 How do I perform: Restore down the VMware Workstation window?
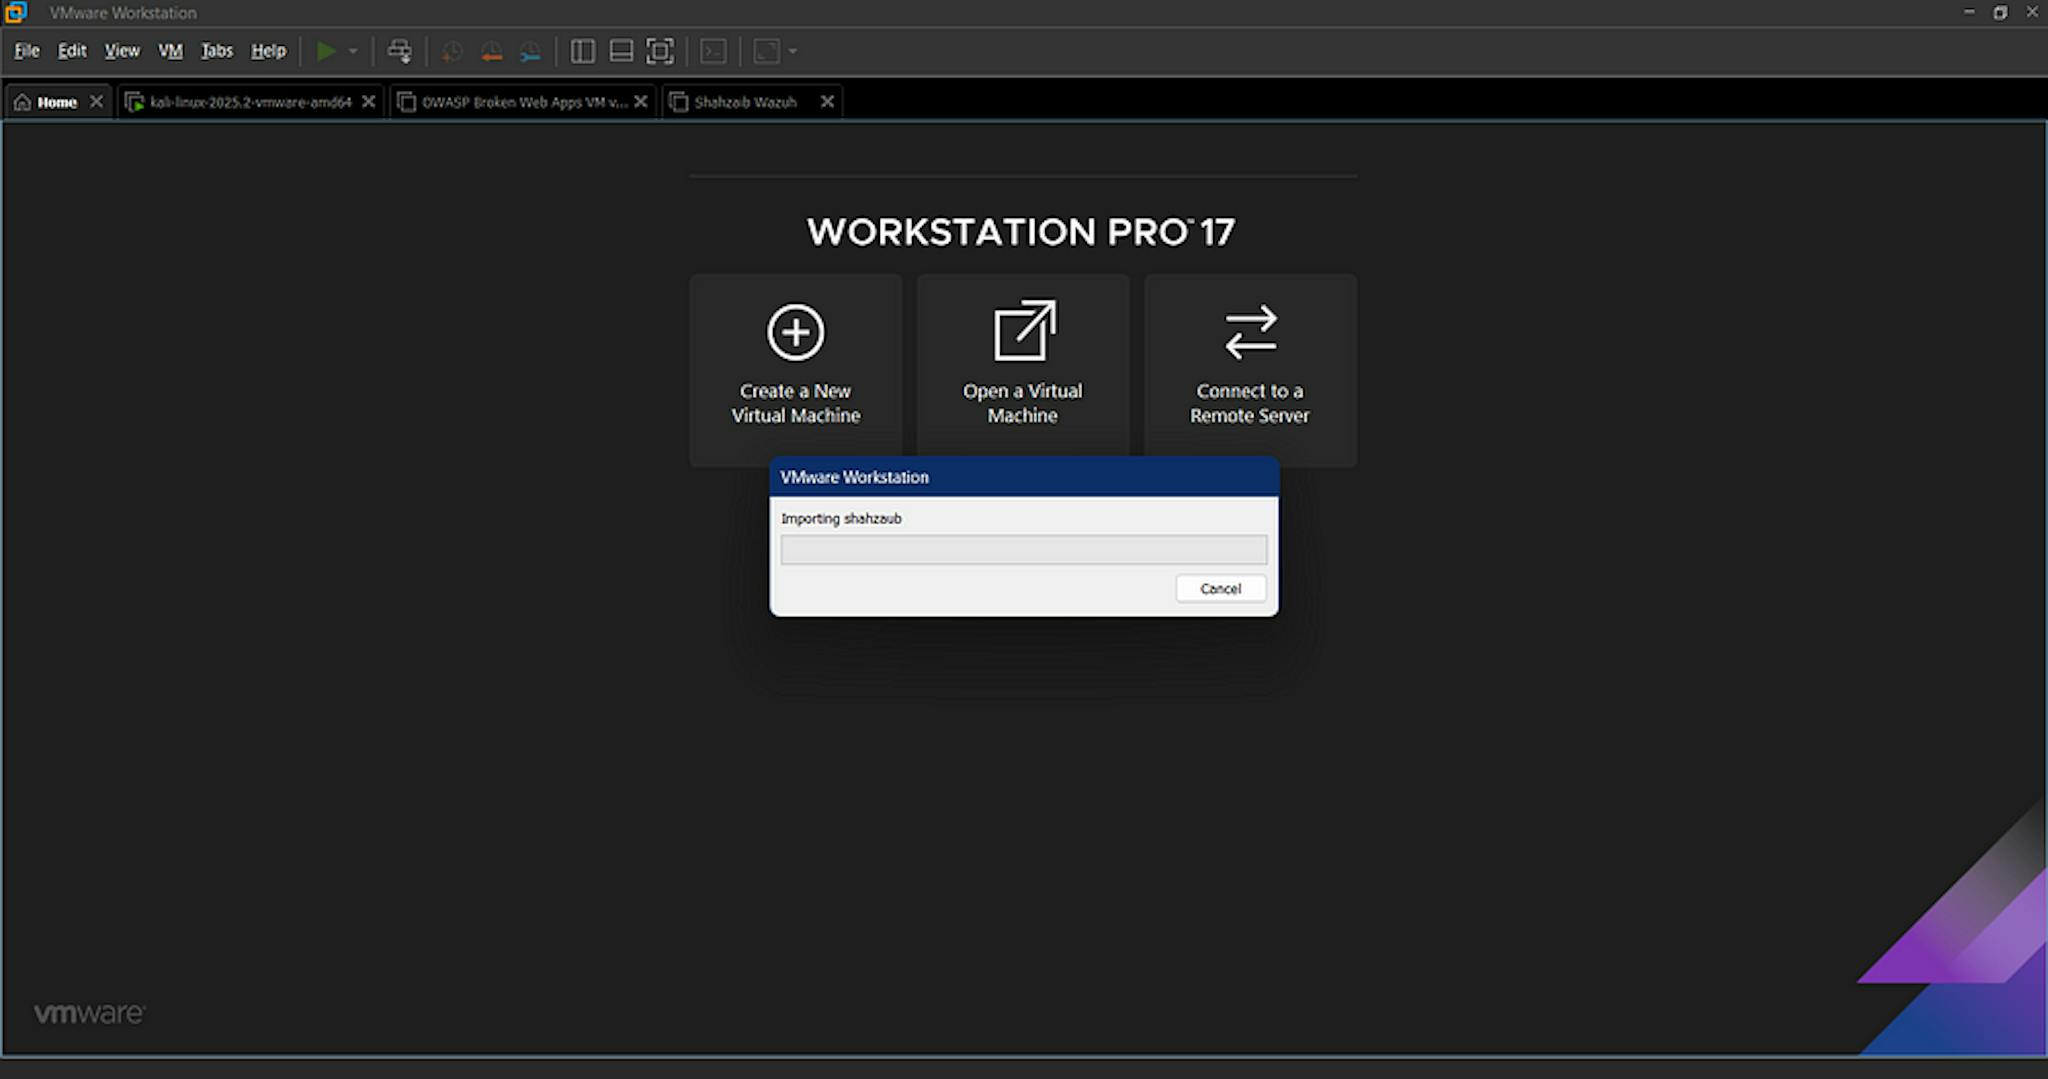(x=2000, y=12)
